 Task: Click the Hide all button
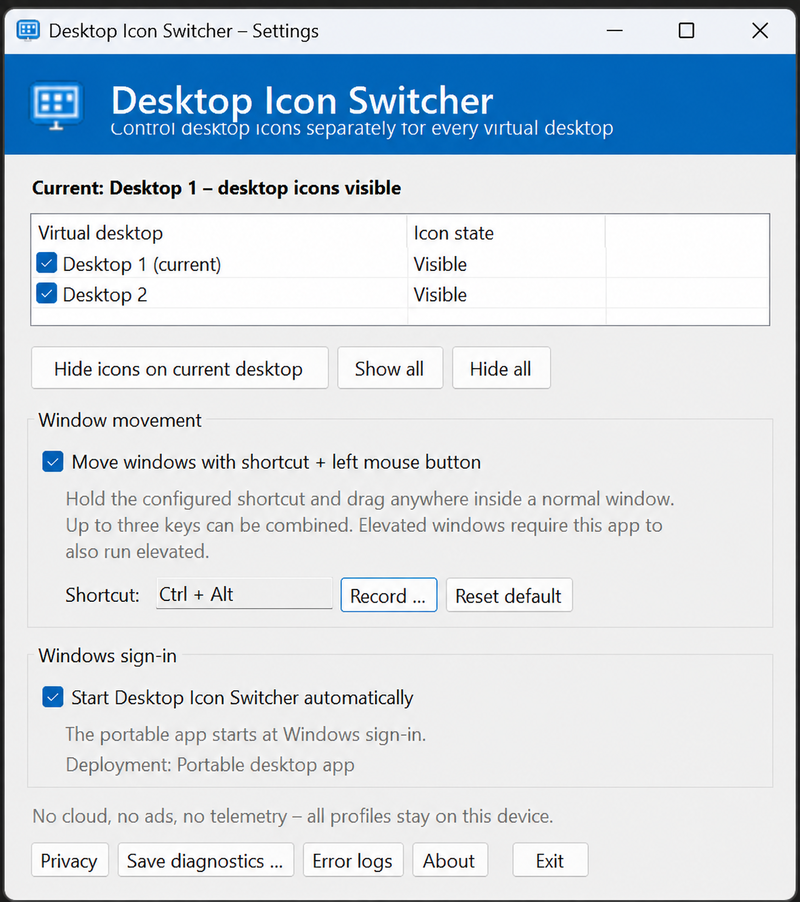[501, 368]
